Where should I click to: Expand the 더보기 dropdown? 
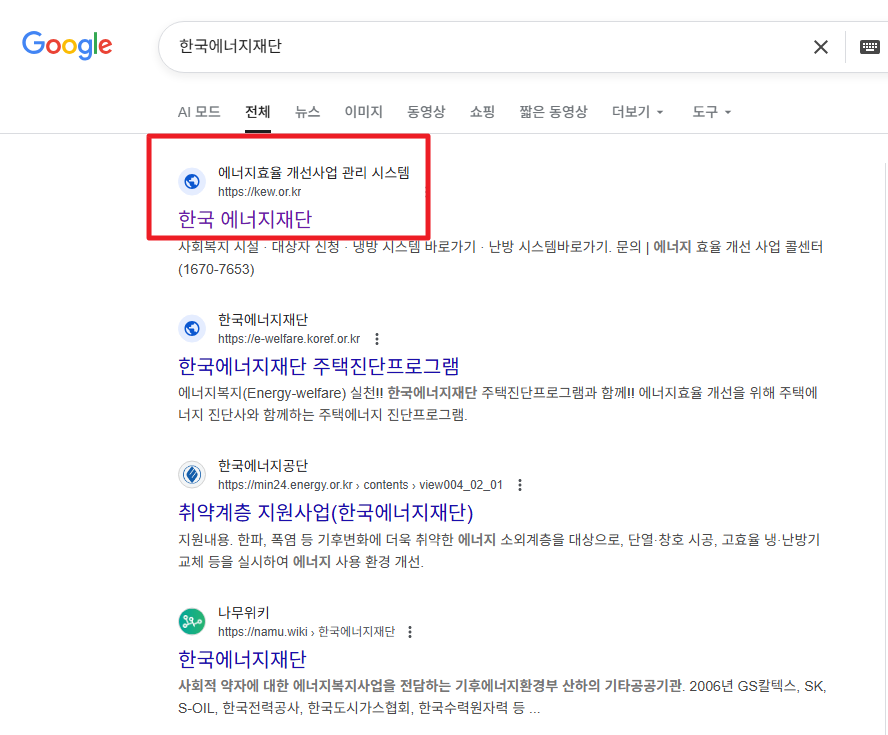[x=637, y=112]
